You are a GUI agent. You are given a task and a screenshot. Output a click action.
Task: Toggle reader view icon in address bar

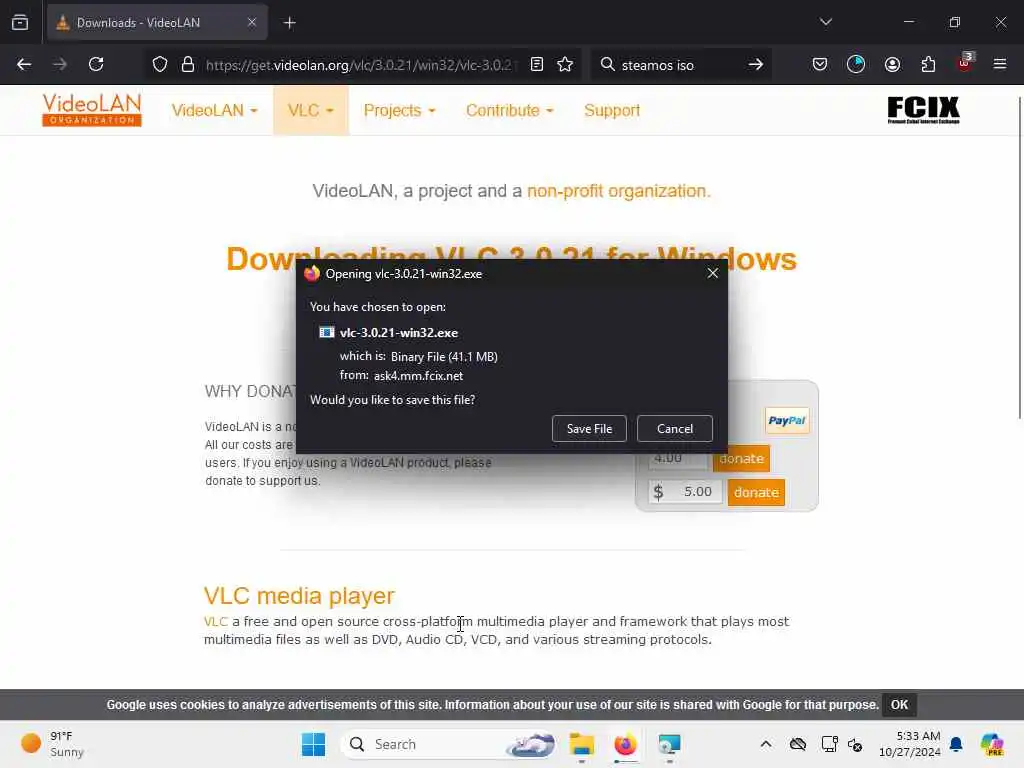pyautogui.click(x=537, y=64)
